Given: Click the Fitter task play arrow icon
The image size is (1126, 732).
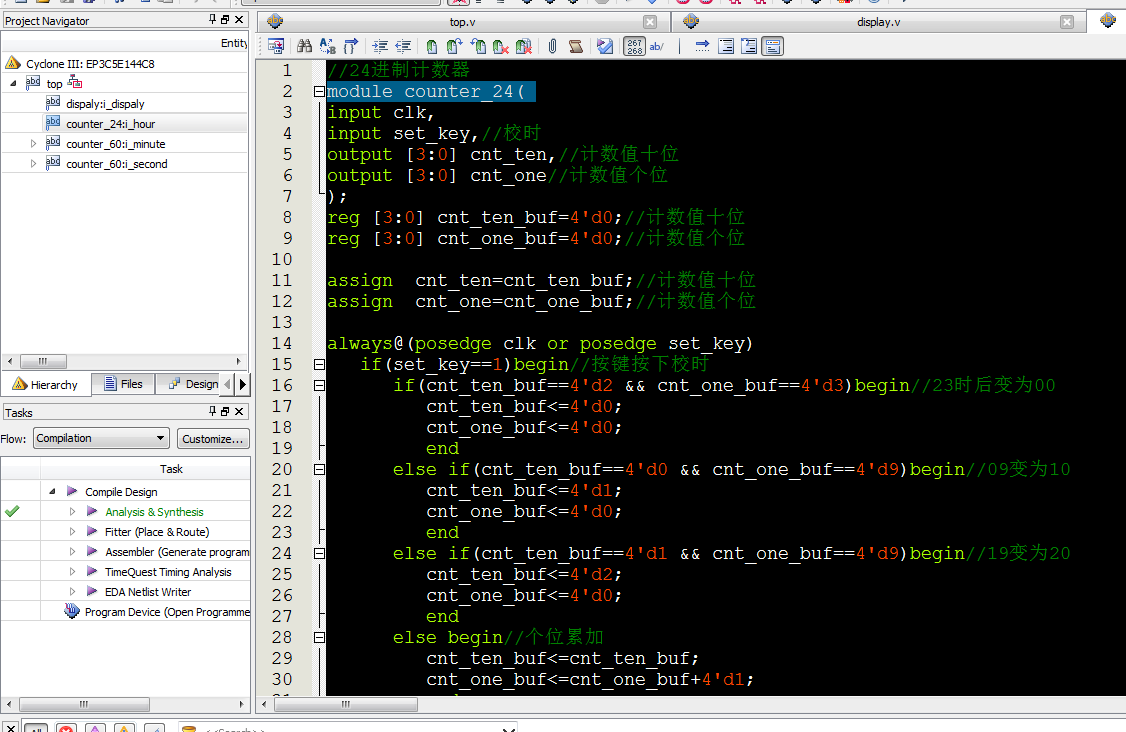Looking at the screenshot, I should pos(92,532).
